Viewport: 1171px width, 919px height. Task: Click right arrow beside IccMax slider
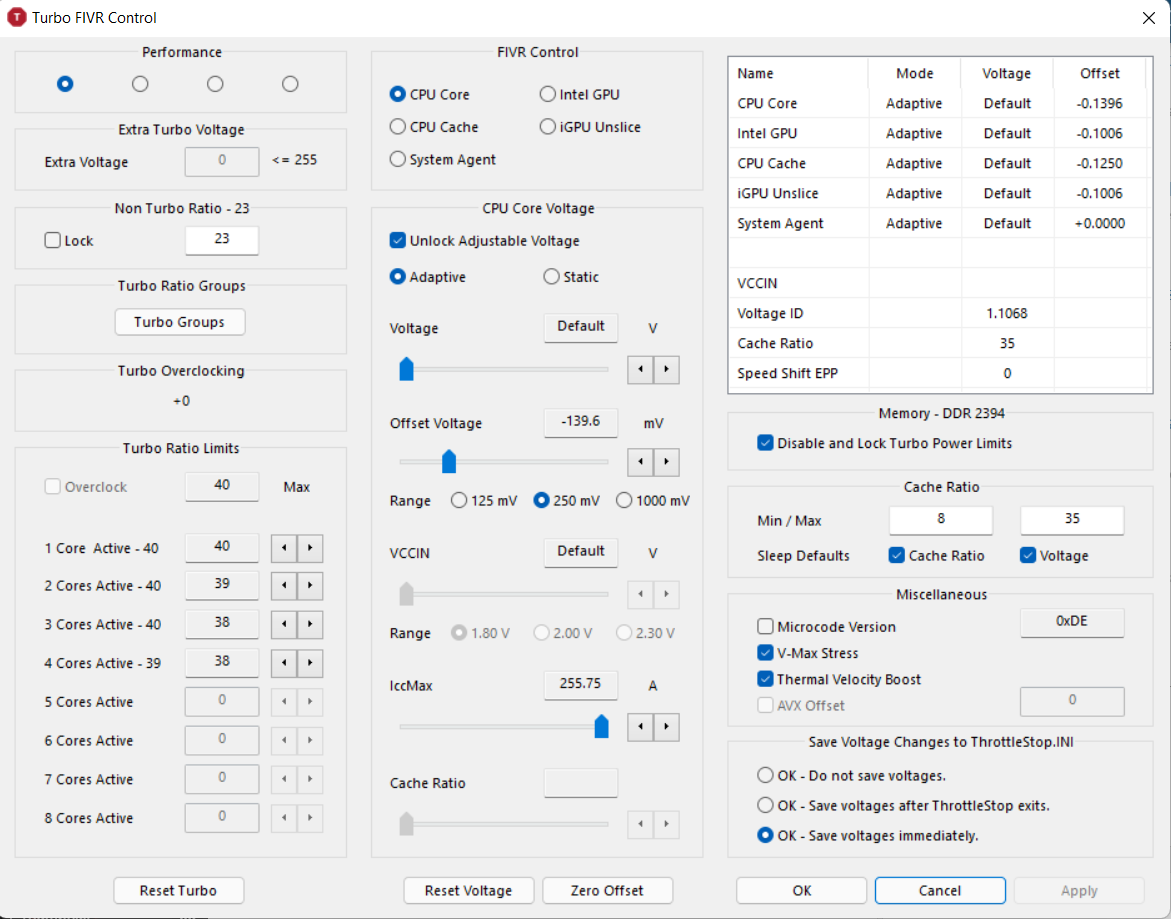coord(666,726)
